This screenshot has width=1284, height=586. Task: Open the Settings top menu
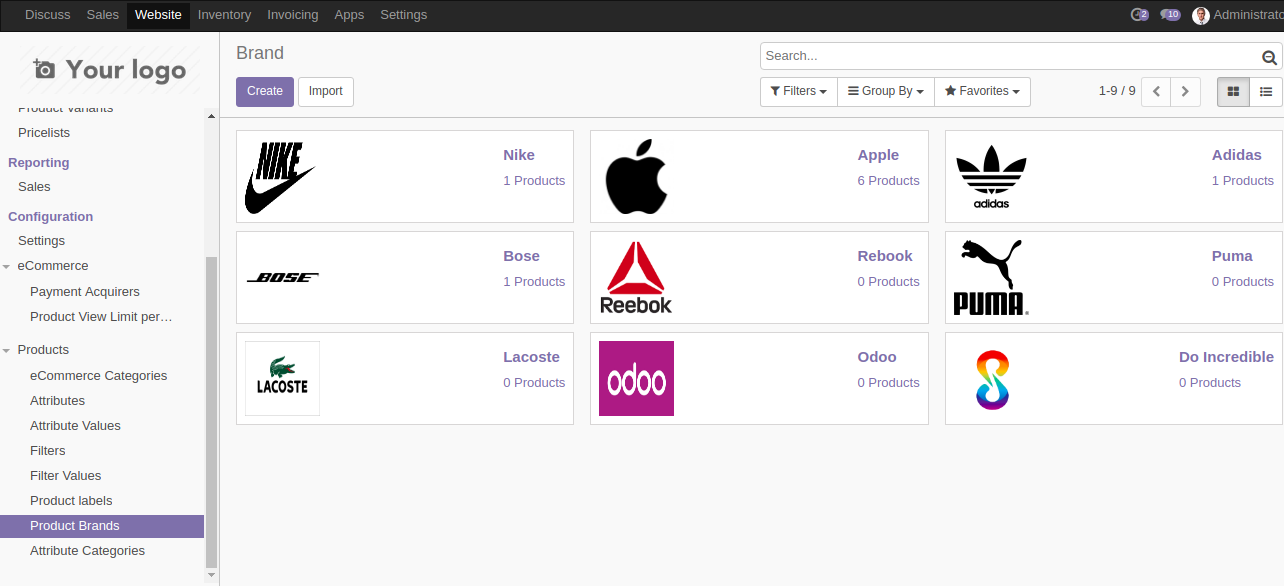click(x=403, y=15)
